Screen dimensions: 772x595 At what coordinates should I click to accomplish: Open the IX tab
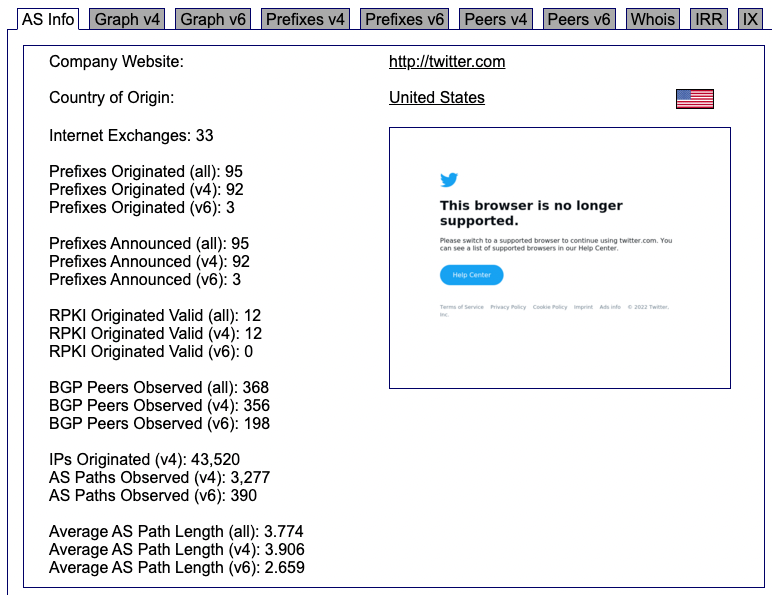pos(750,19)
